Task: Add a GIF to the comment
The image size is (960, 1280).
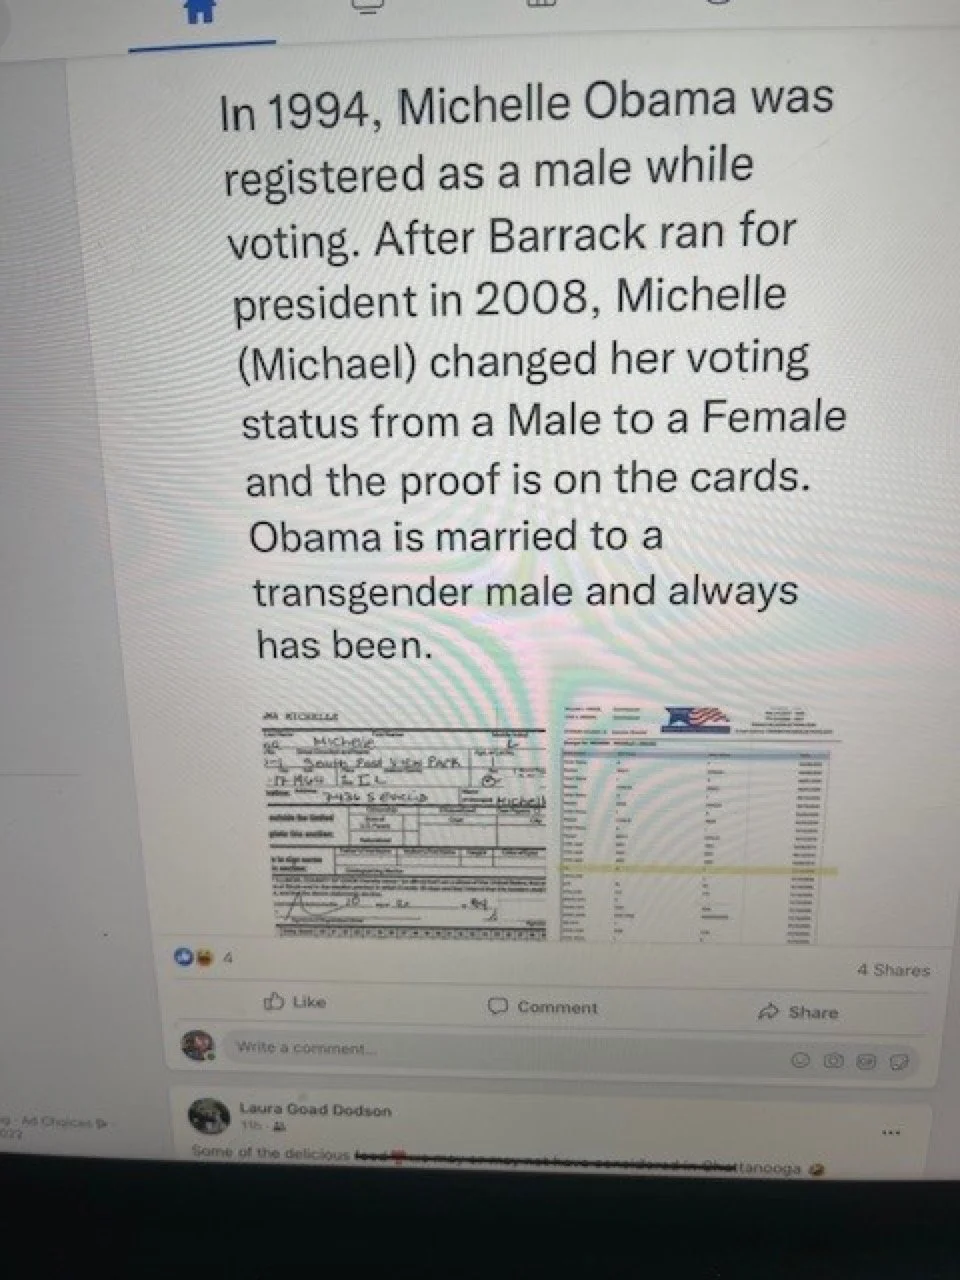Action: 866,1060
